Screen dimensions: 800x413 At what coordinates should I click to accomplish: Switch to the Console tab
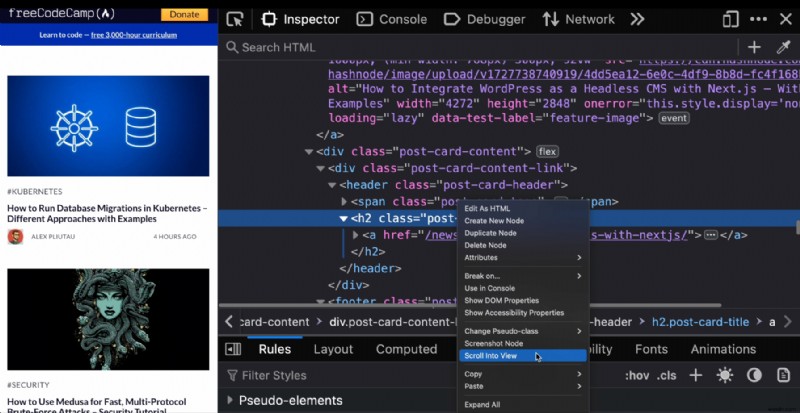391,19
